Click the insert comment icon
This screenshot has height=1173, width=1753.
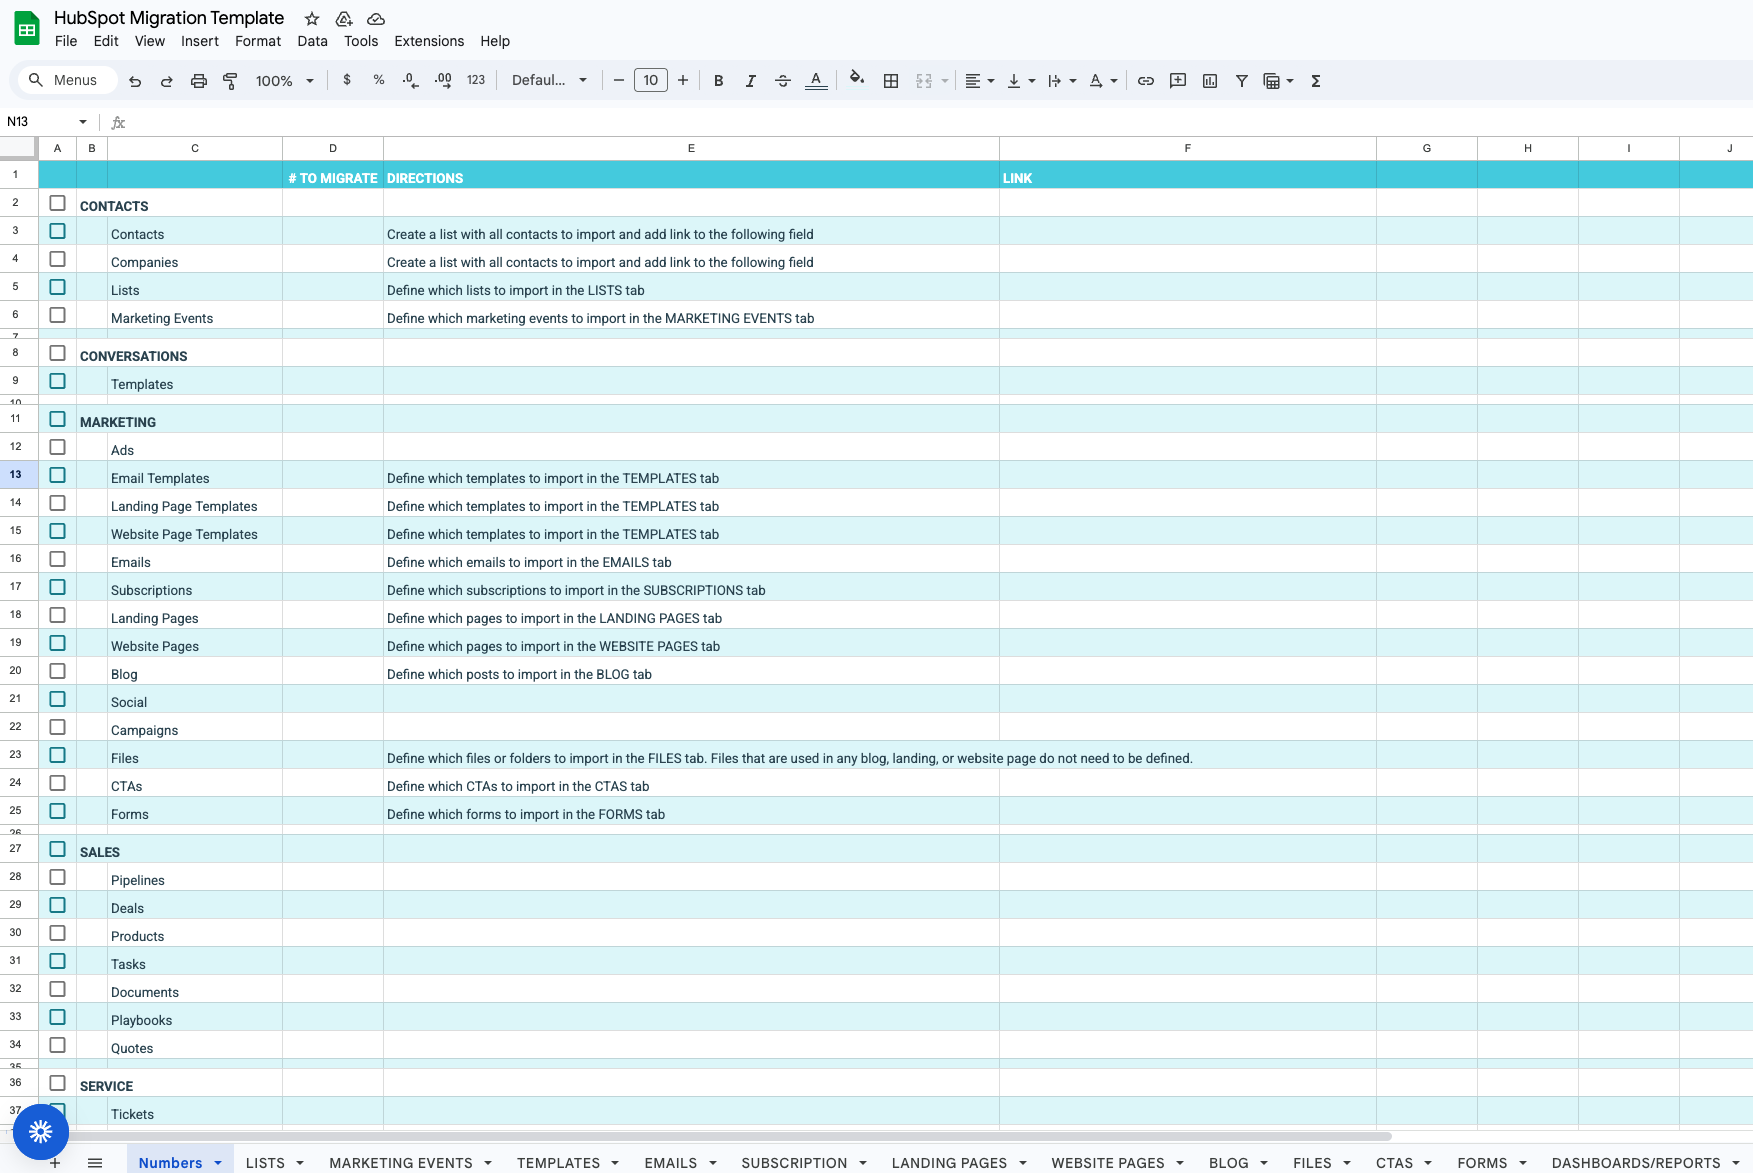(1178, 80)
